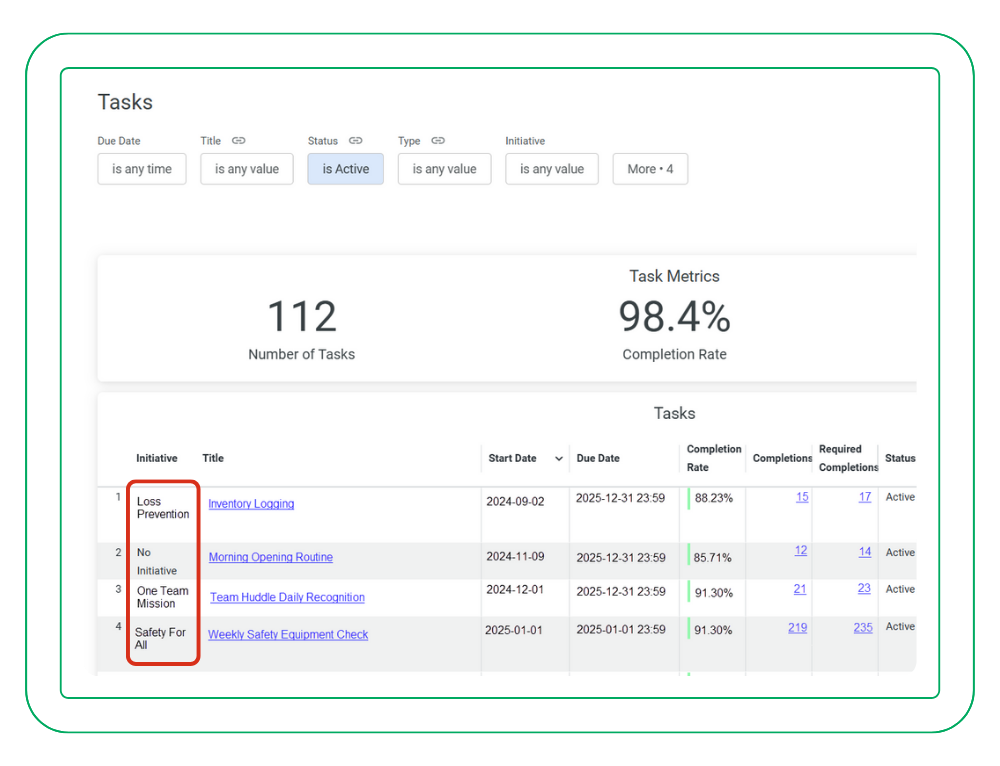Click the link icon next to Status filter
The height and width of the screenshot is (766, 1000).
355,140
